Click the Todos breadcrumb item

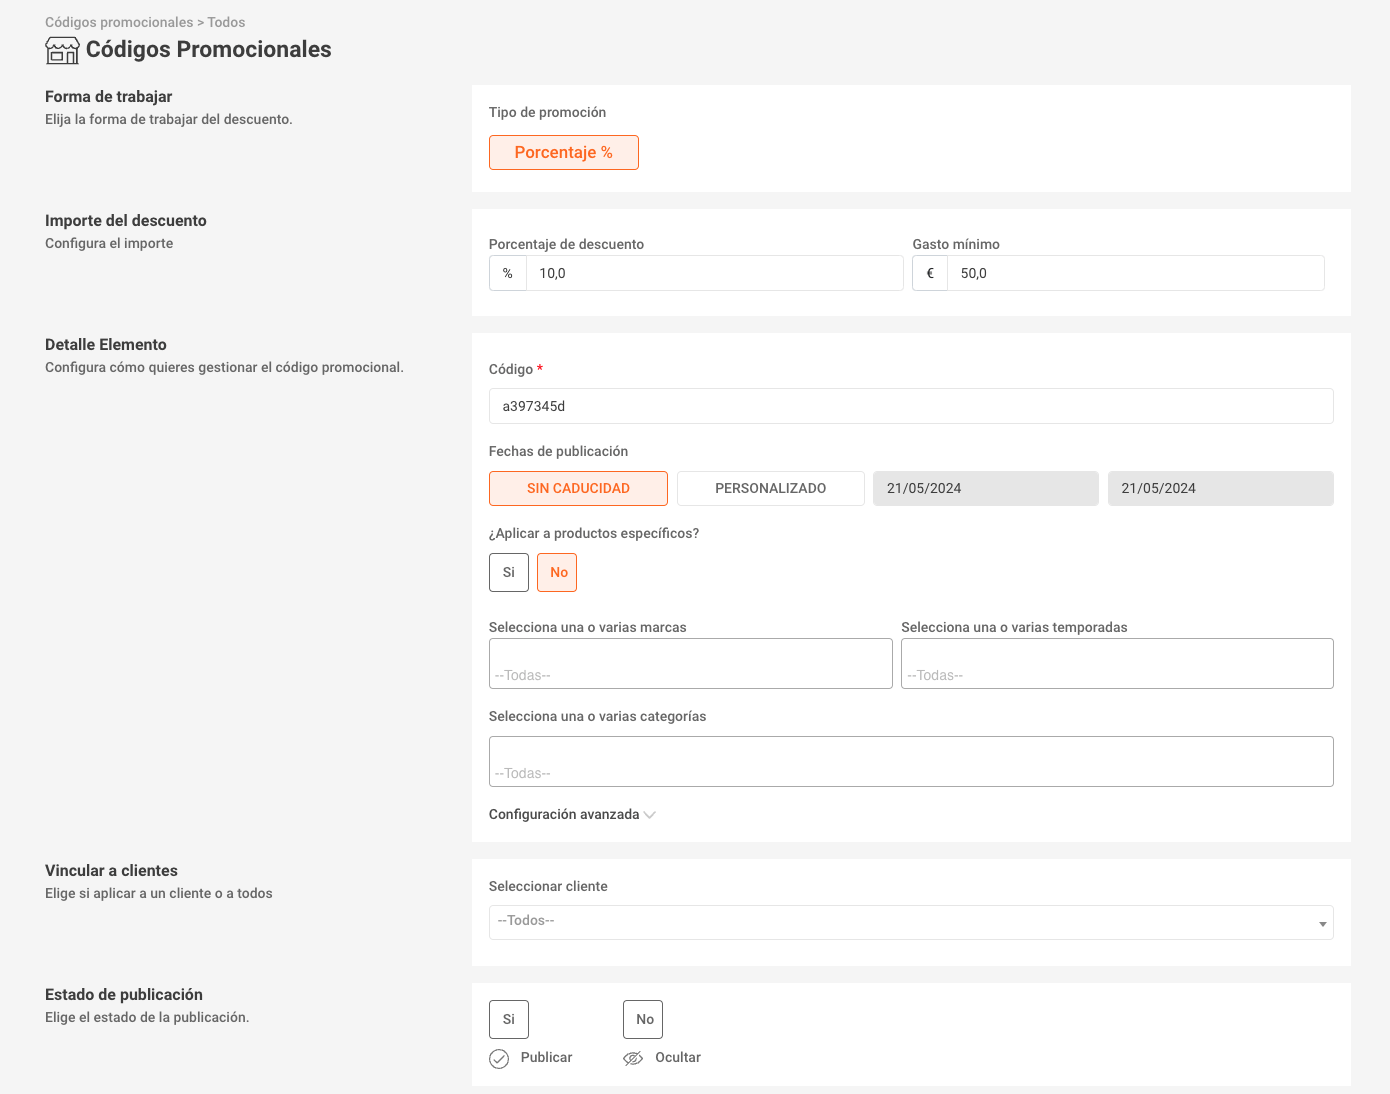pyautogui.click(x=226, y=22)
